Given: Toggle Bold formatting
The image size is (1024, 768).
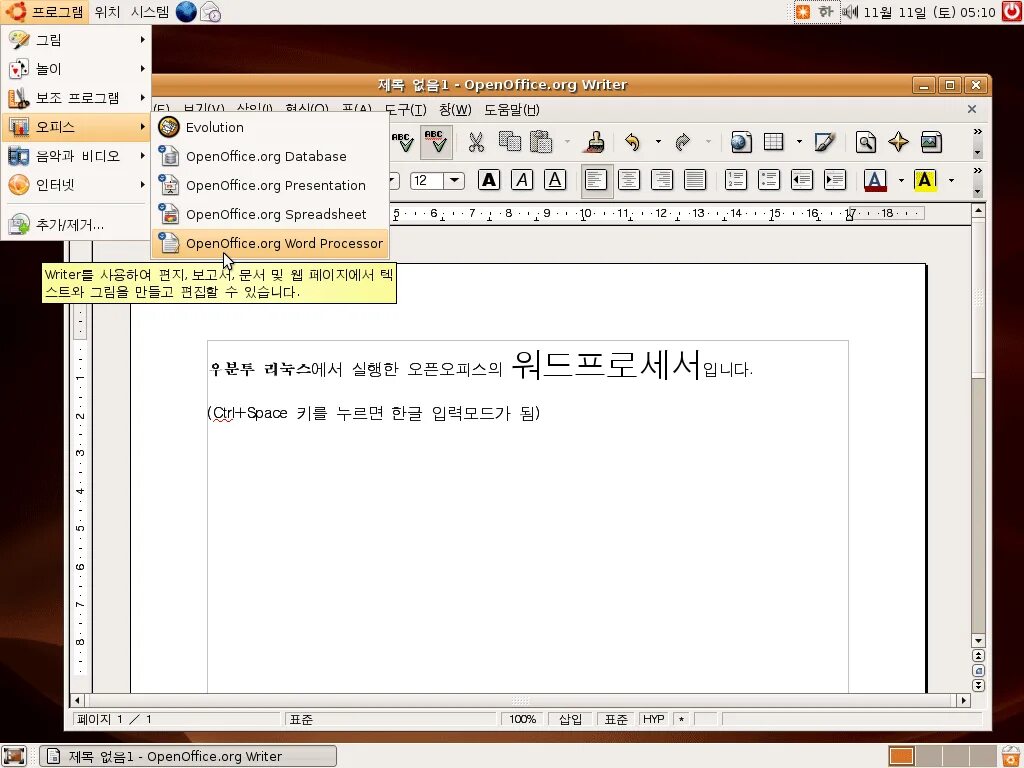Looking at the screenshot, I should coord(488,180).
